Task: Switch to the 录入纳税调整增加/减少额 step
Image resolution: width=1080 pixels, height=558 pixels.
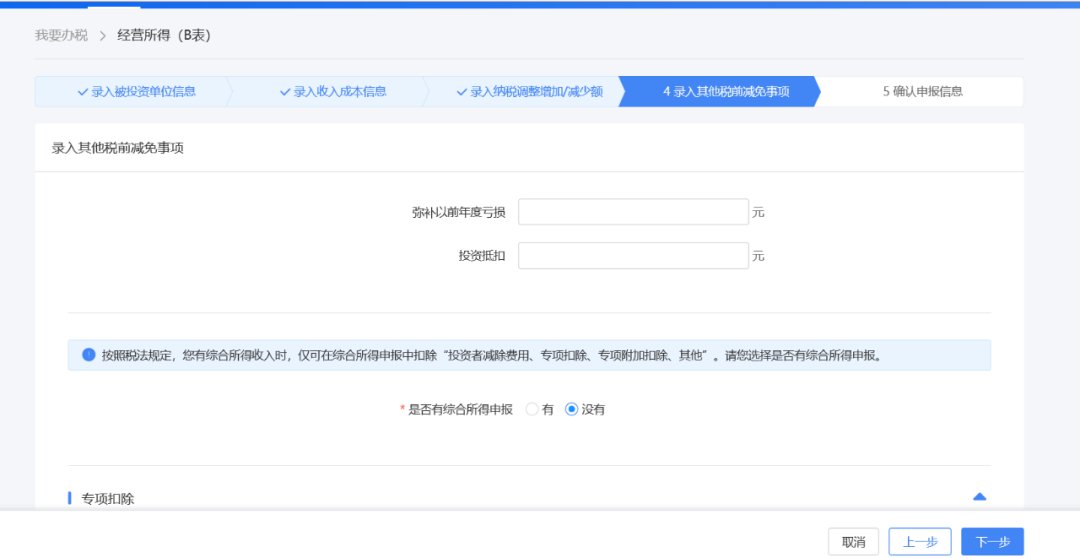Action: click(536, 91)
